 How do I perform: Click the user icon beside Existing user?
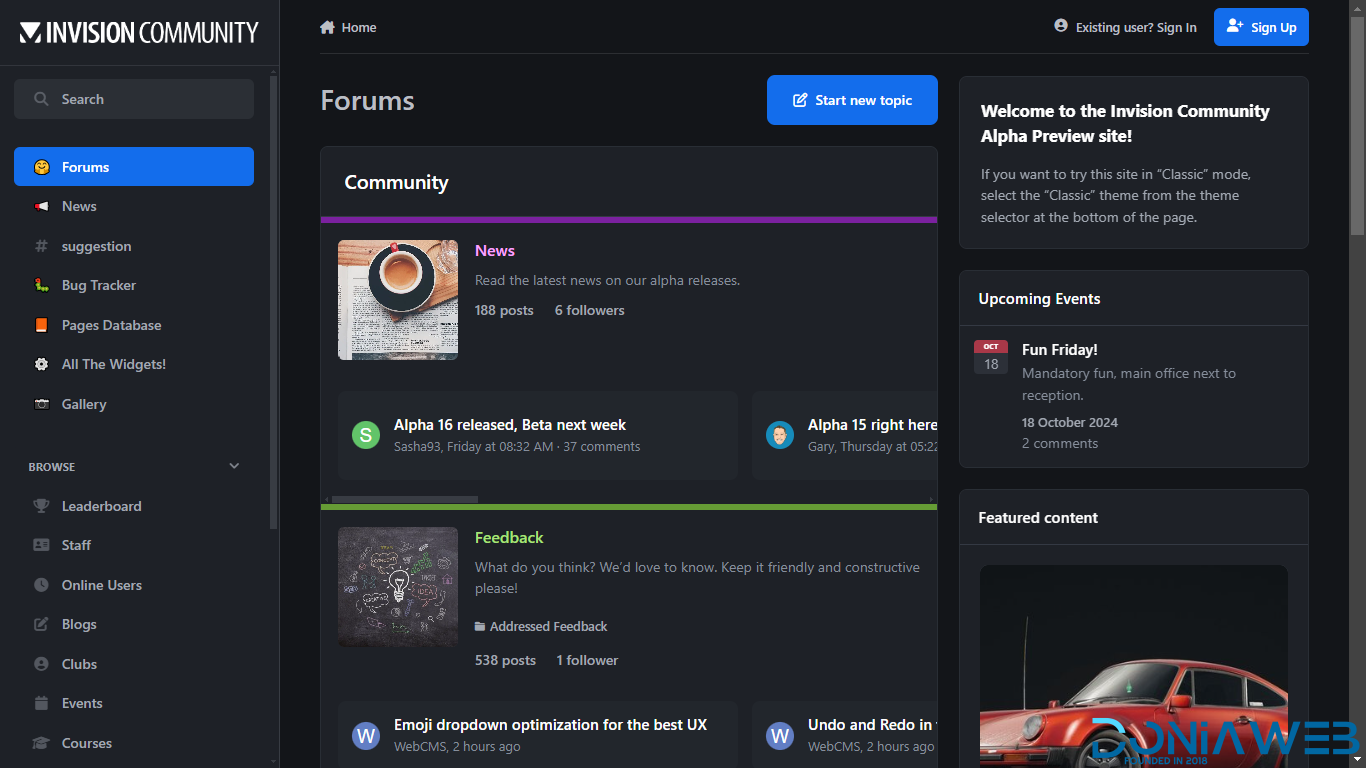pos(1061,26)
